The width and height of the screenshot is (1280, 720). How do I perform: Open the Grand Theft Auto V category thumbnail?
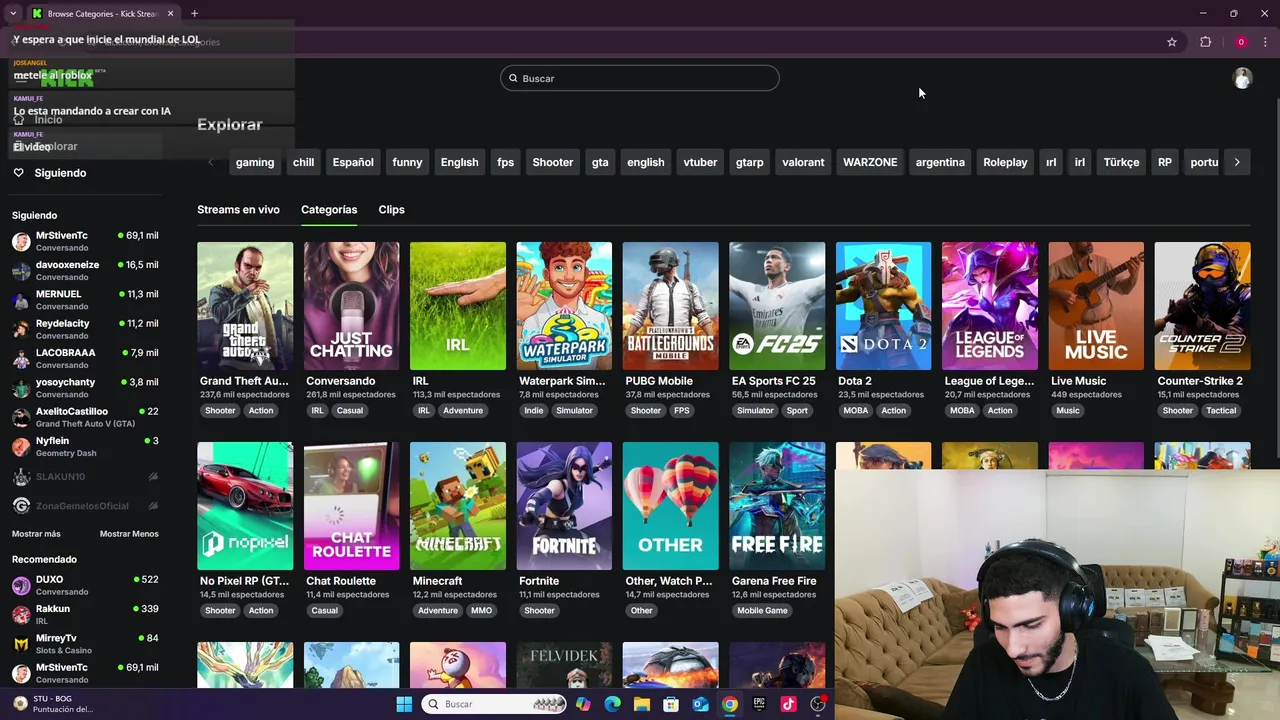pos(245,306)
